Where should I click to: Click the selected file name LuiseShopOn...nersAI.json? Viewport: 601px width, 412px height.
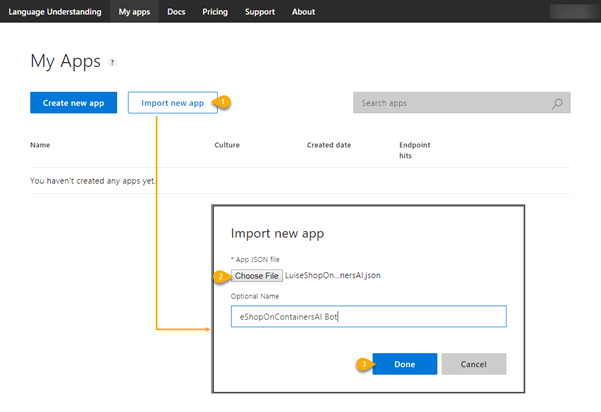pos(333,275)
